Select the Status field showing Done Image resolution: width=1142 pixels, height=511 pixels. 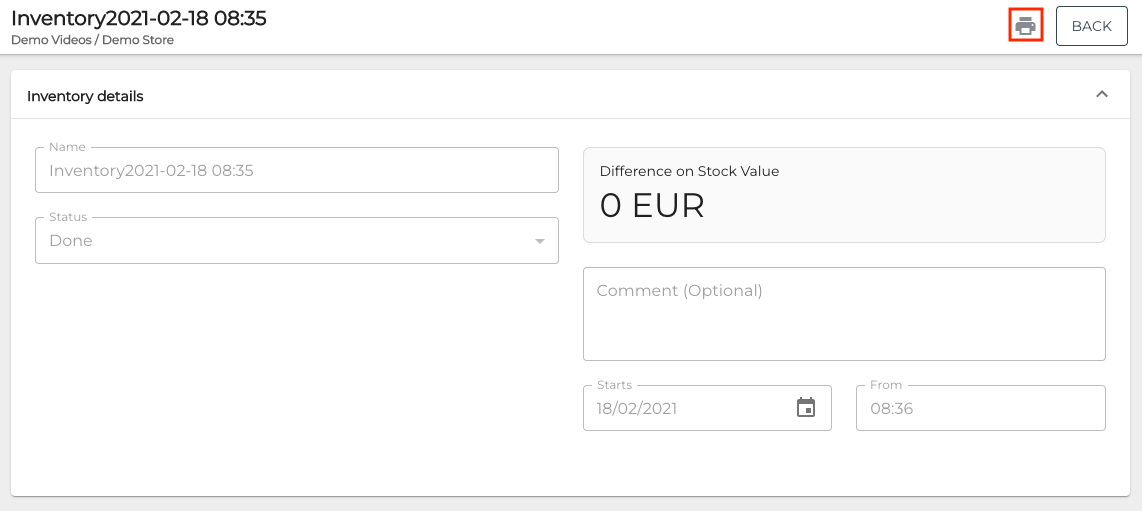(280, 241)
